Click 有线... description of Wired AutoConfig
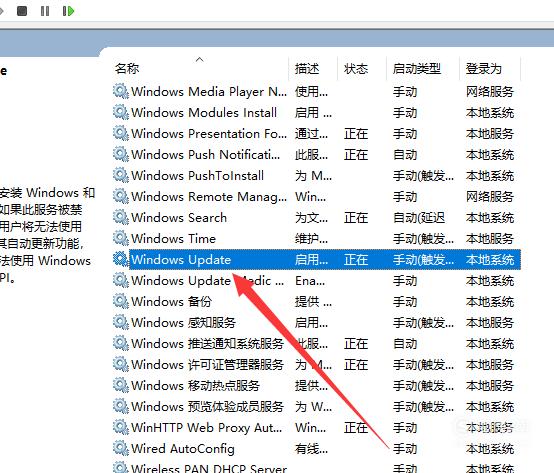Screen dimensions: 554x473 (311, 449)
